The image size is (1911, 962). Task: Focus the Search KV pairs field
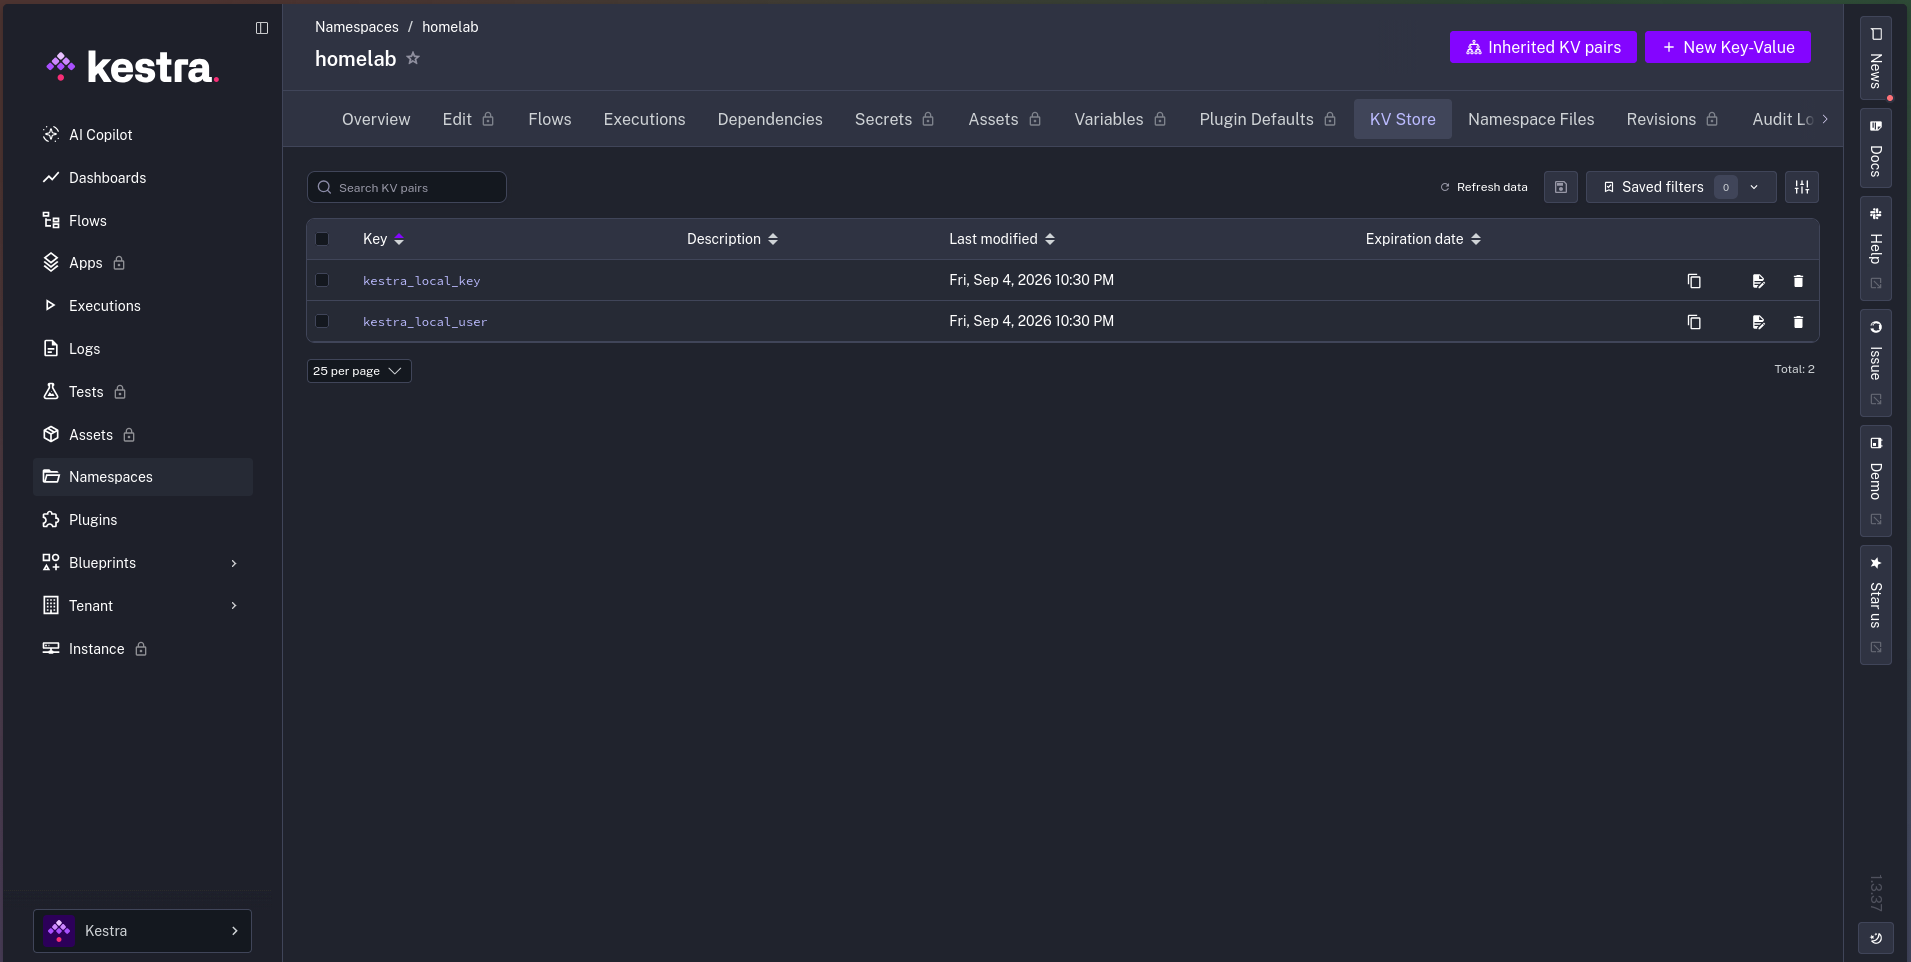[x=407, y=187]
